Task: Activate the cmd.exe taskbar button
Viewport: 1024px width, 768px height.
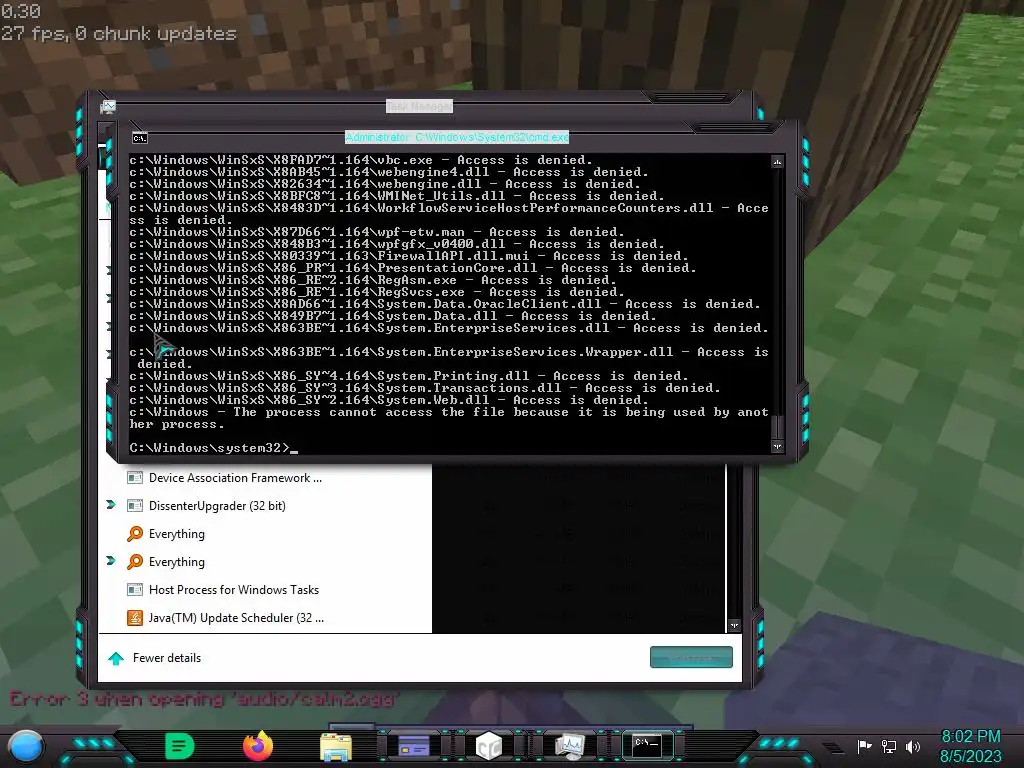Action: pyautogui.click(x=647, y=745)
